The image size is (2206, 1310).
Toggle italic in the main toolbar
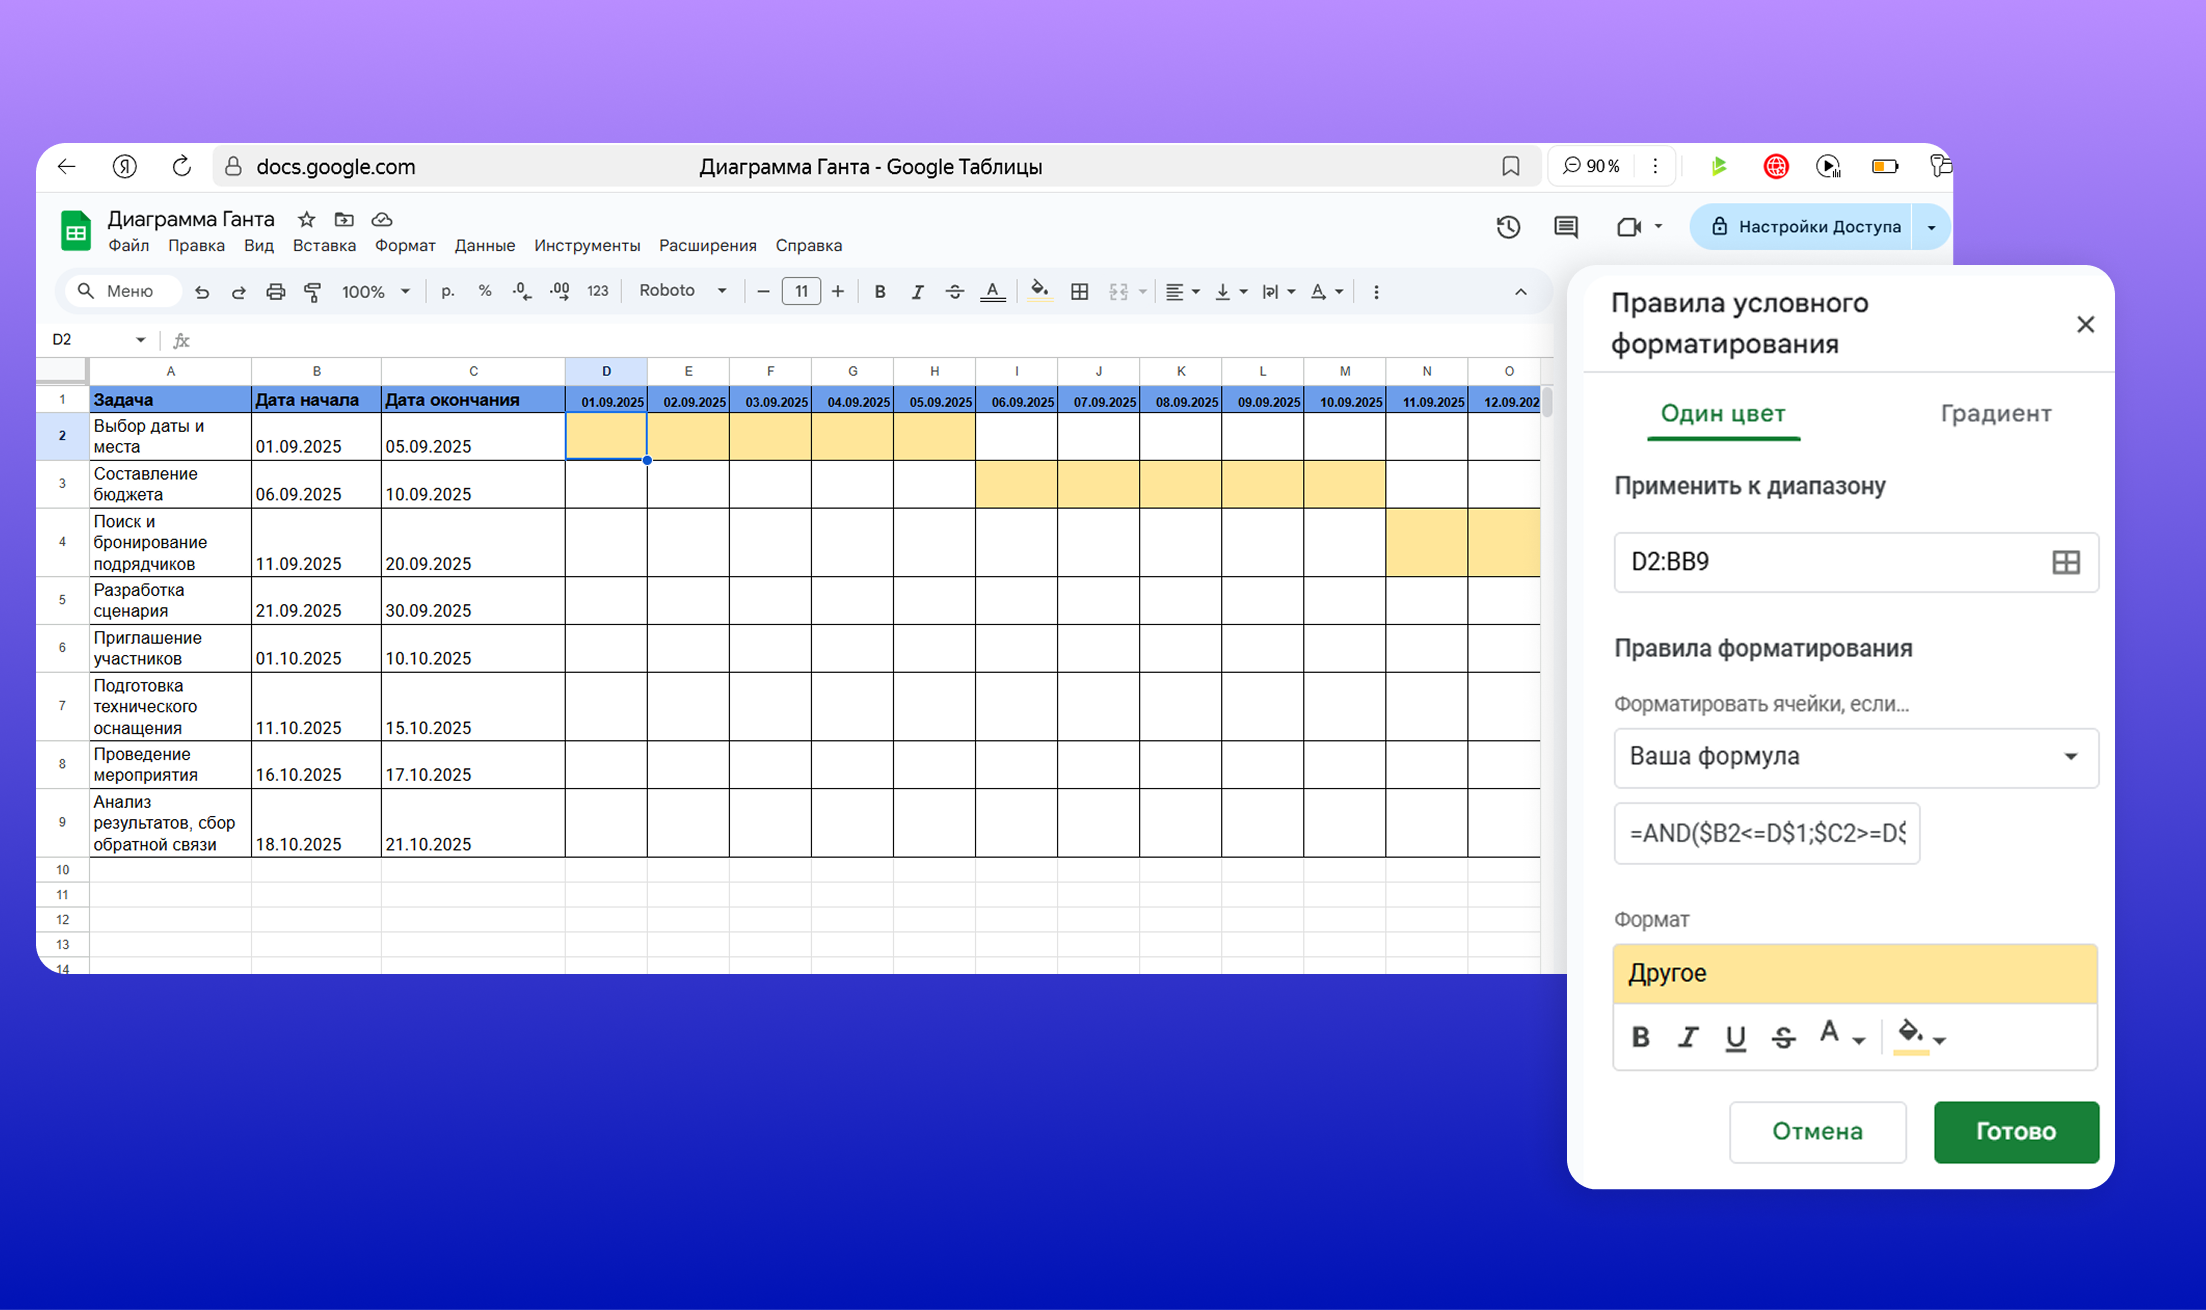pyautogui.click(x=916, y=292)
